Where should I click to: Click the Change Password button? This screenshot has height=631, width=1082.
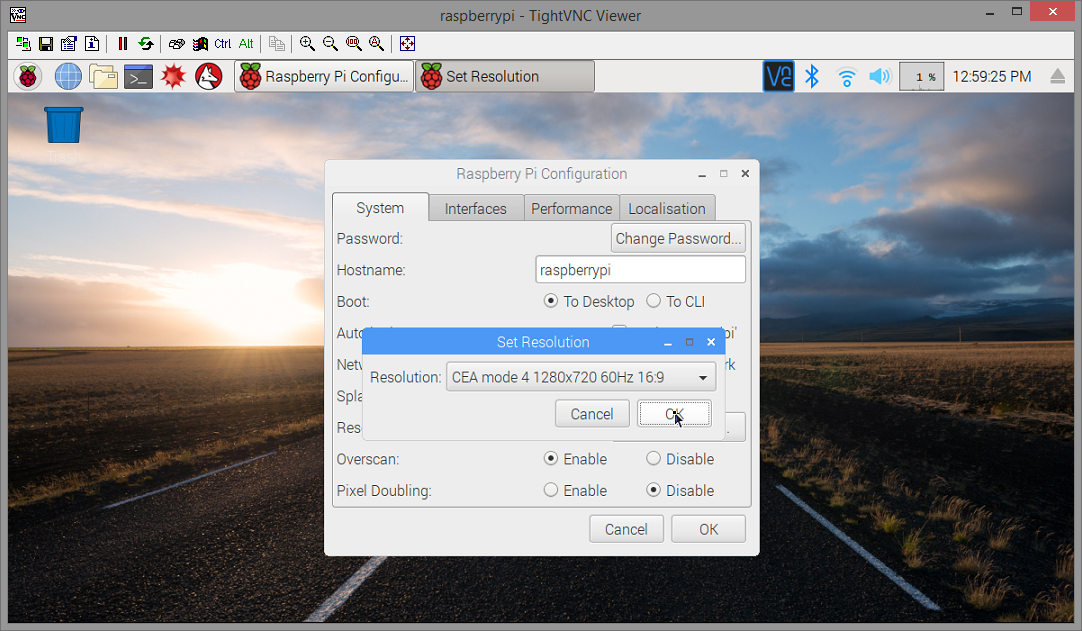tap(678, 238)
